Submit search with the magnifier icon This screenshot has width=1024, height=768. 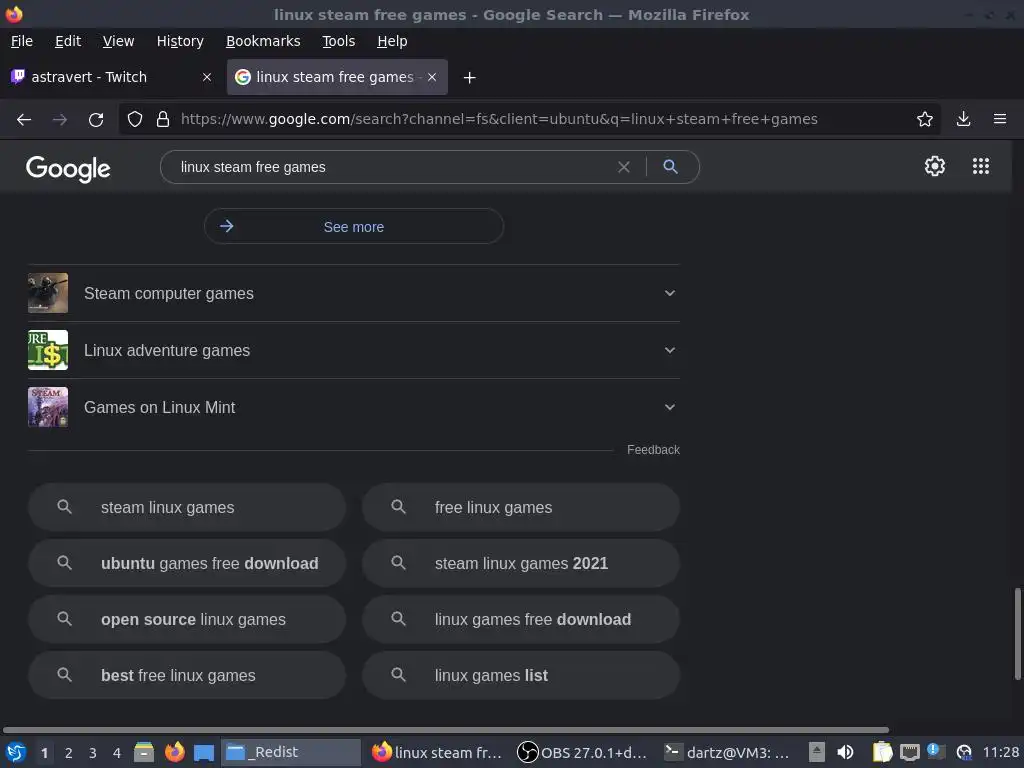tap(670, 167)
